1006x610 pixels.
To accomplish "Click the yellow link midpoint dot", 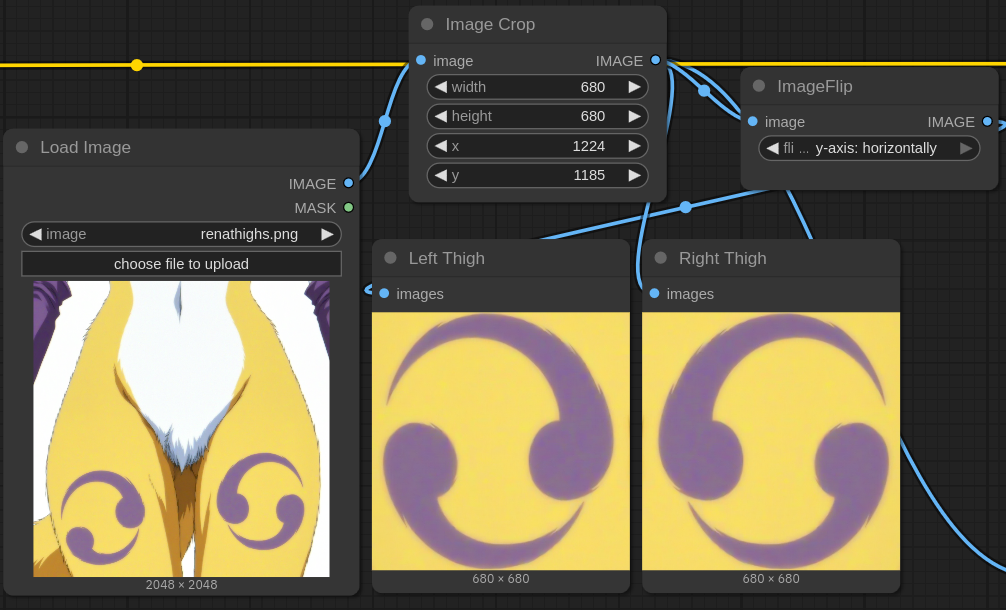I will (x=137, y=65).
